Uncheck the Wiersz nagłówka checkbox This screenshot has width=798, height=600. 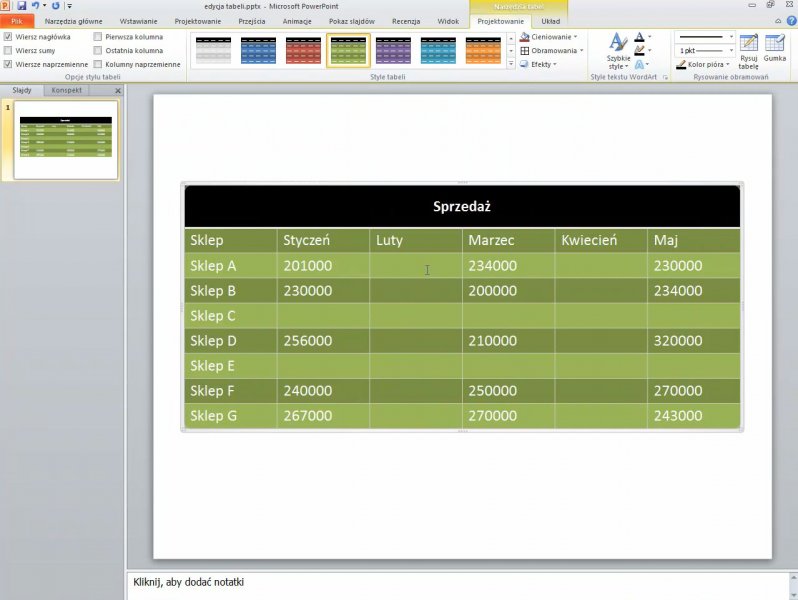click(9, 36)
